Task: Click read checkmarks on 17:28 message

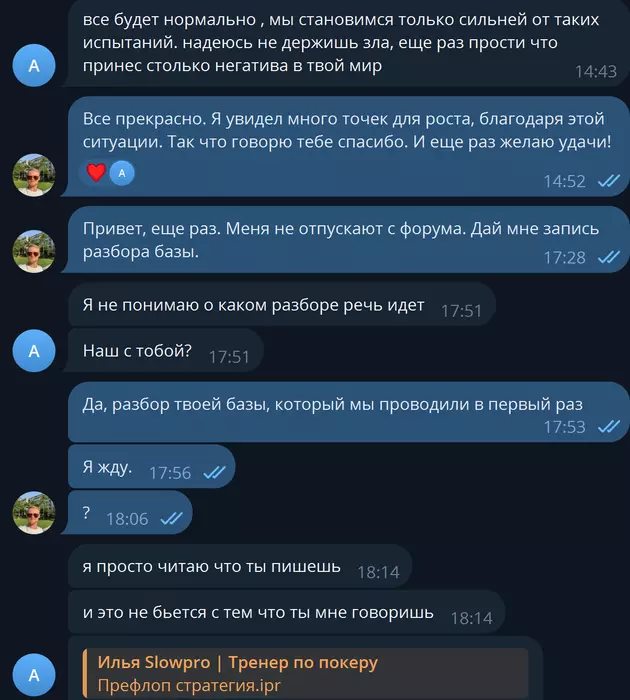Action: pos(609,257)
